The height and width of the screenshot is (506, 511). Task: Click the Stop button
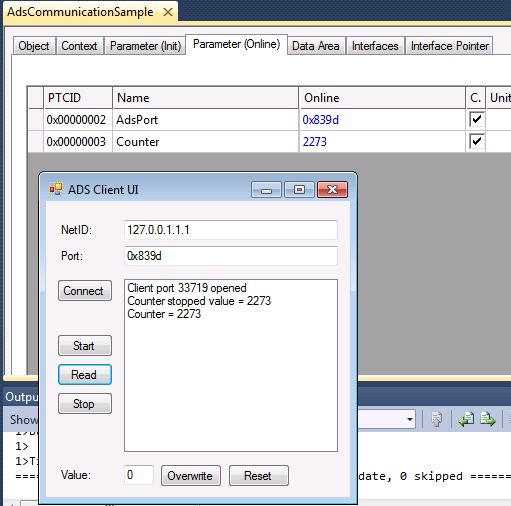click(x=85, y=404)
